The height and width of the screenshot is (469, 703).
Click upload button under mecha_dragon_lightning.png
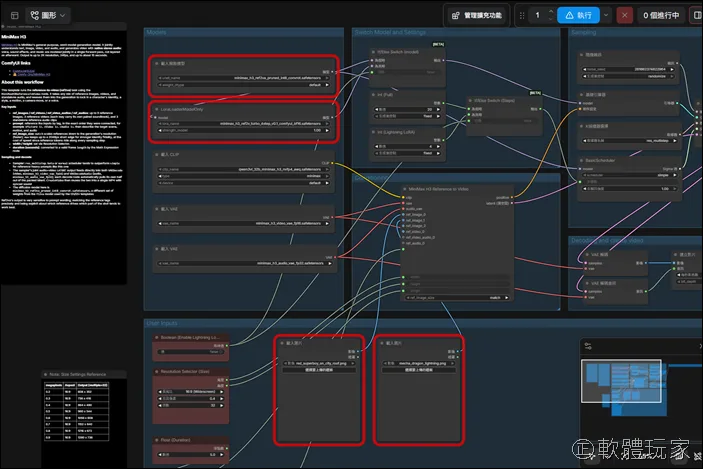[x=419, y=370]
